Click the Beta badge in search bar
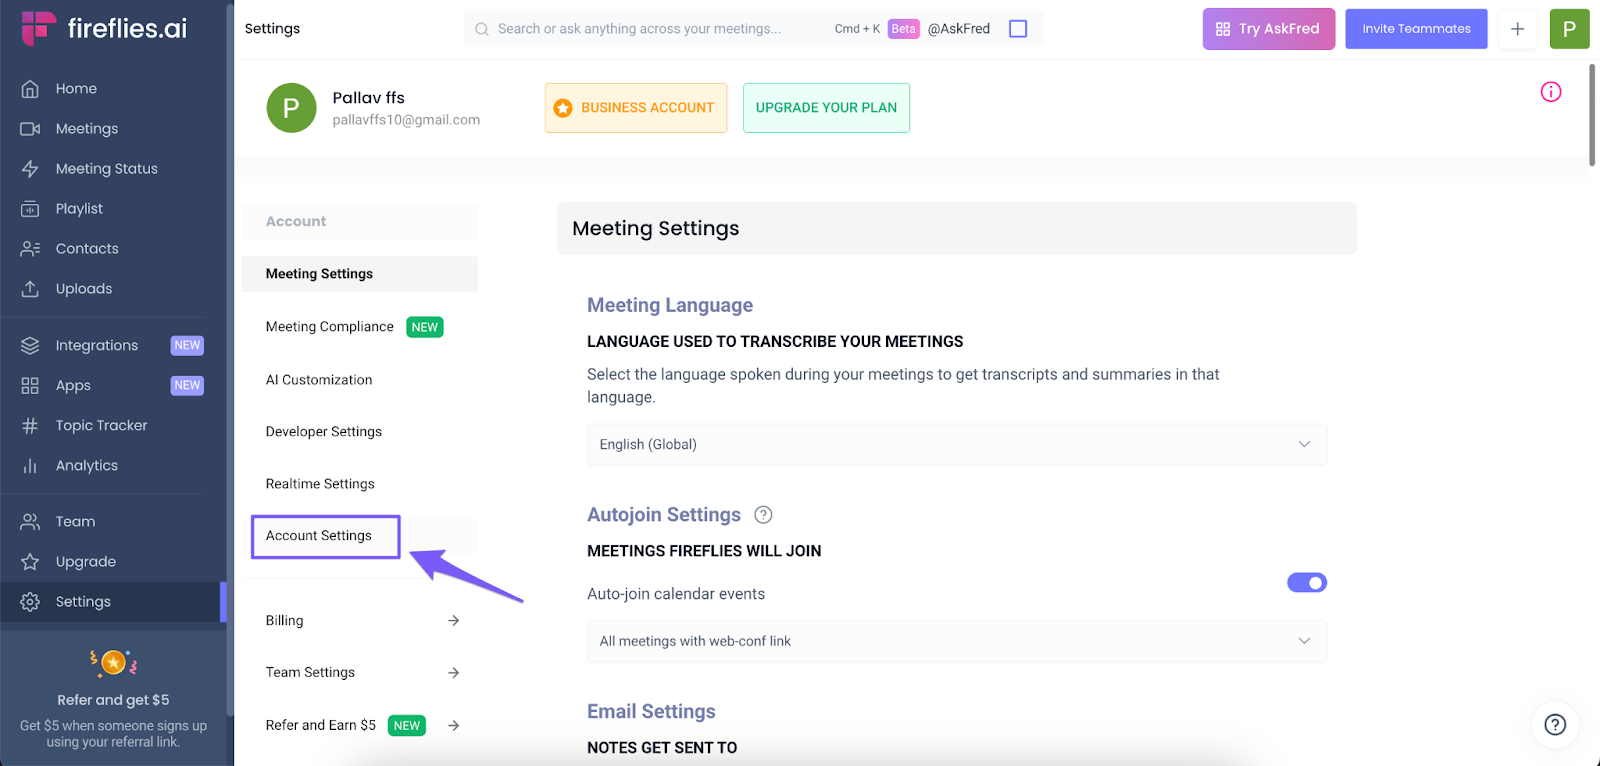The height and width of the screenshot is (766, 1600). [x=903, y=29]
